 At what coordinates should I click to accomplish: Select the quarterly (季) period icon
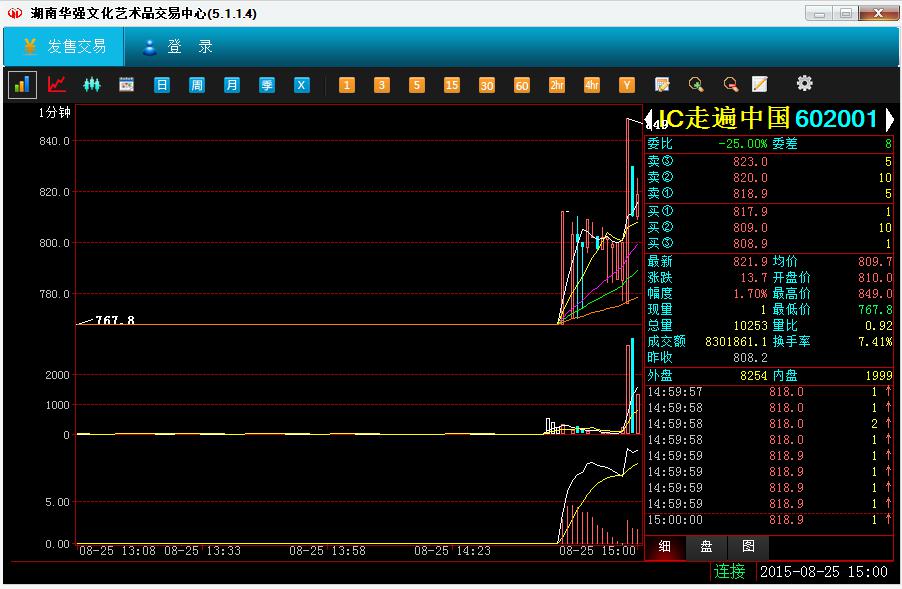(267, 85)
